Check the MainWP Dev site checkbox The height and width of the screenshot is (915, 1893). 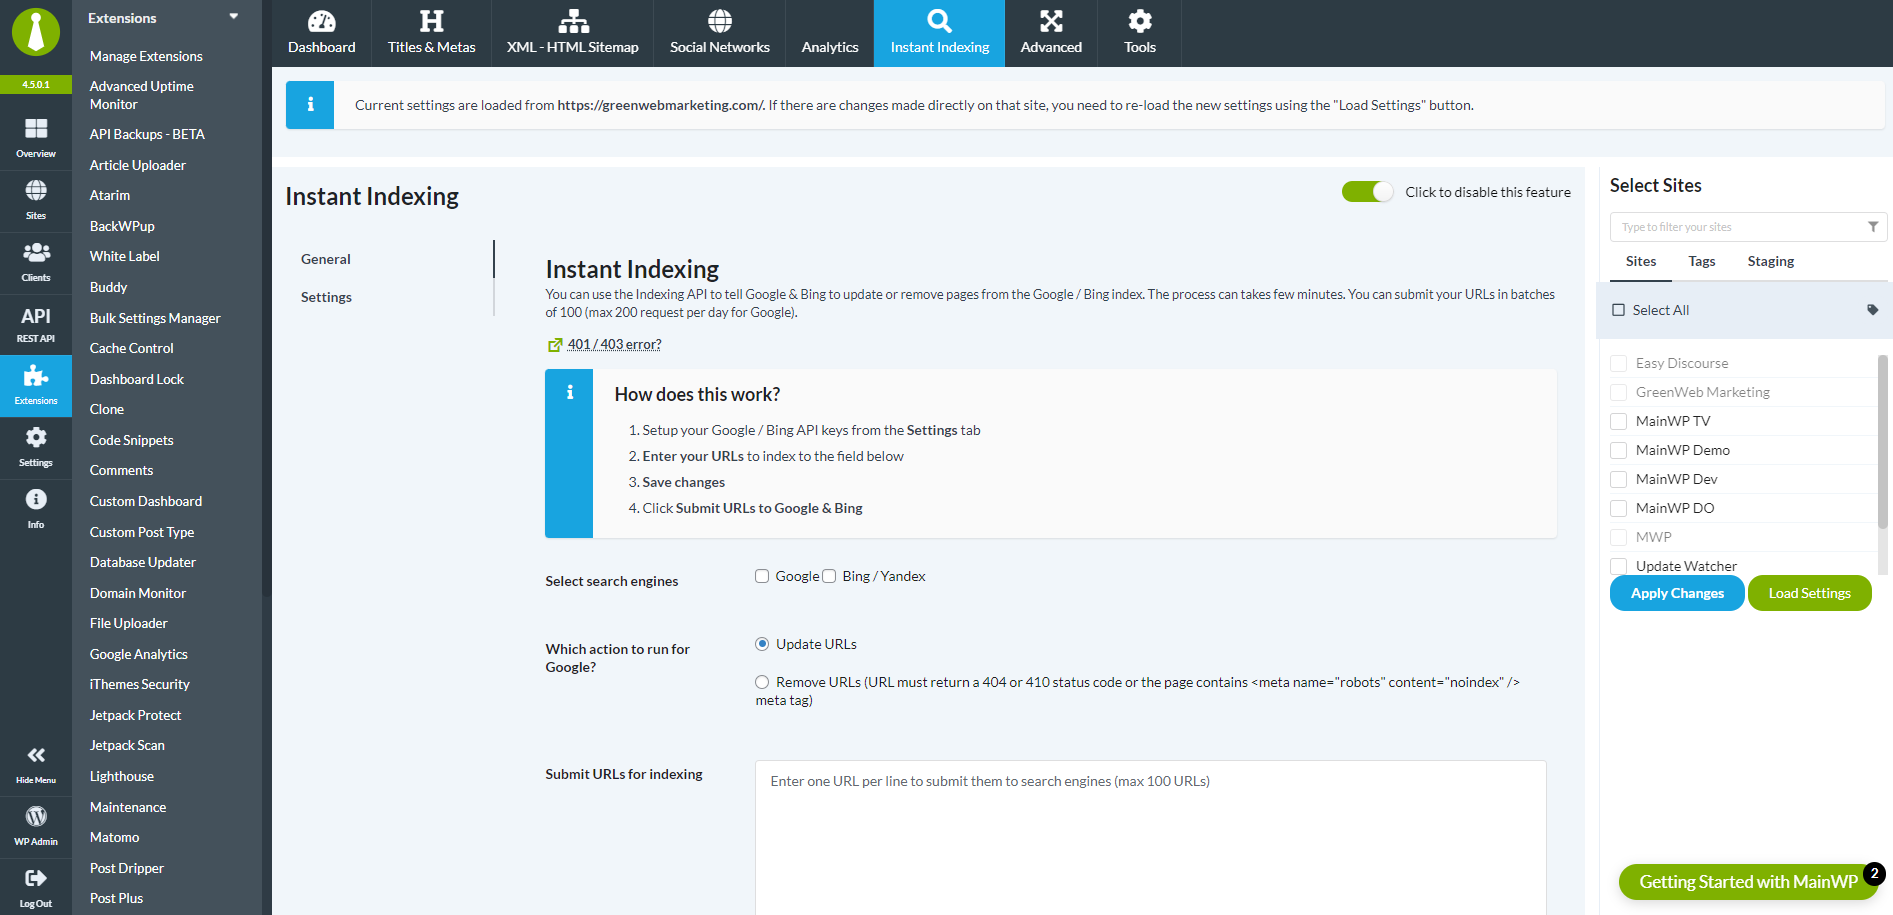(x=1618, y=479)
